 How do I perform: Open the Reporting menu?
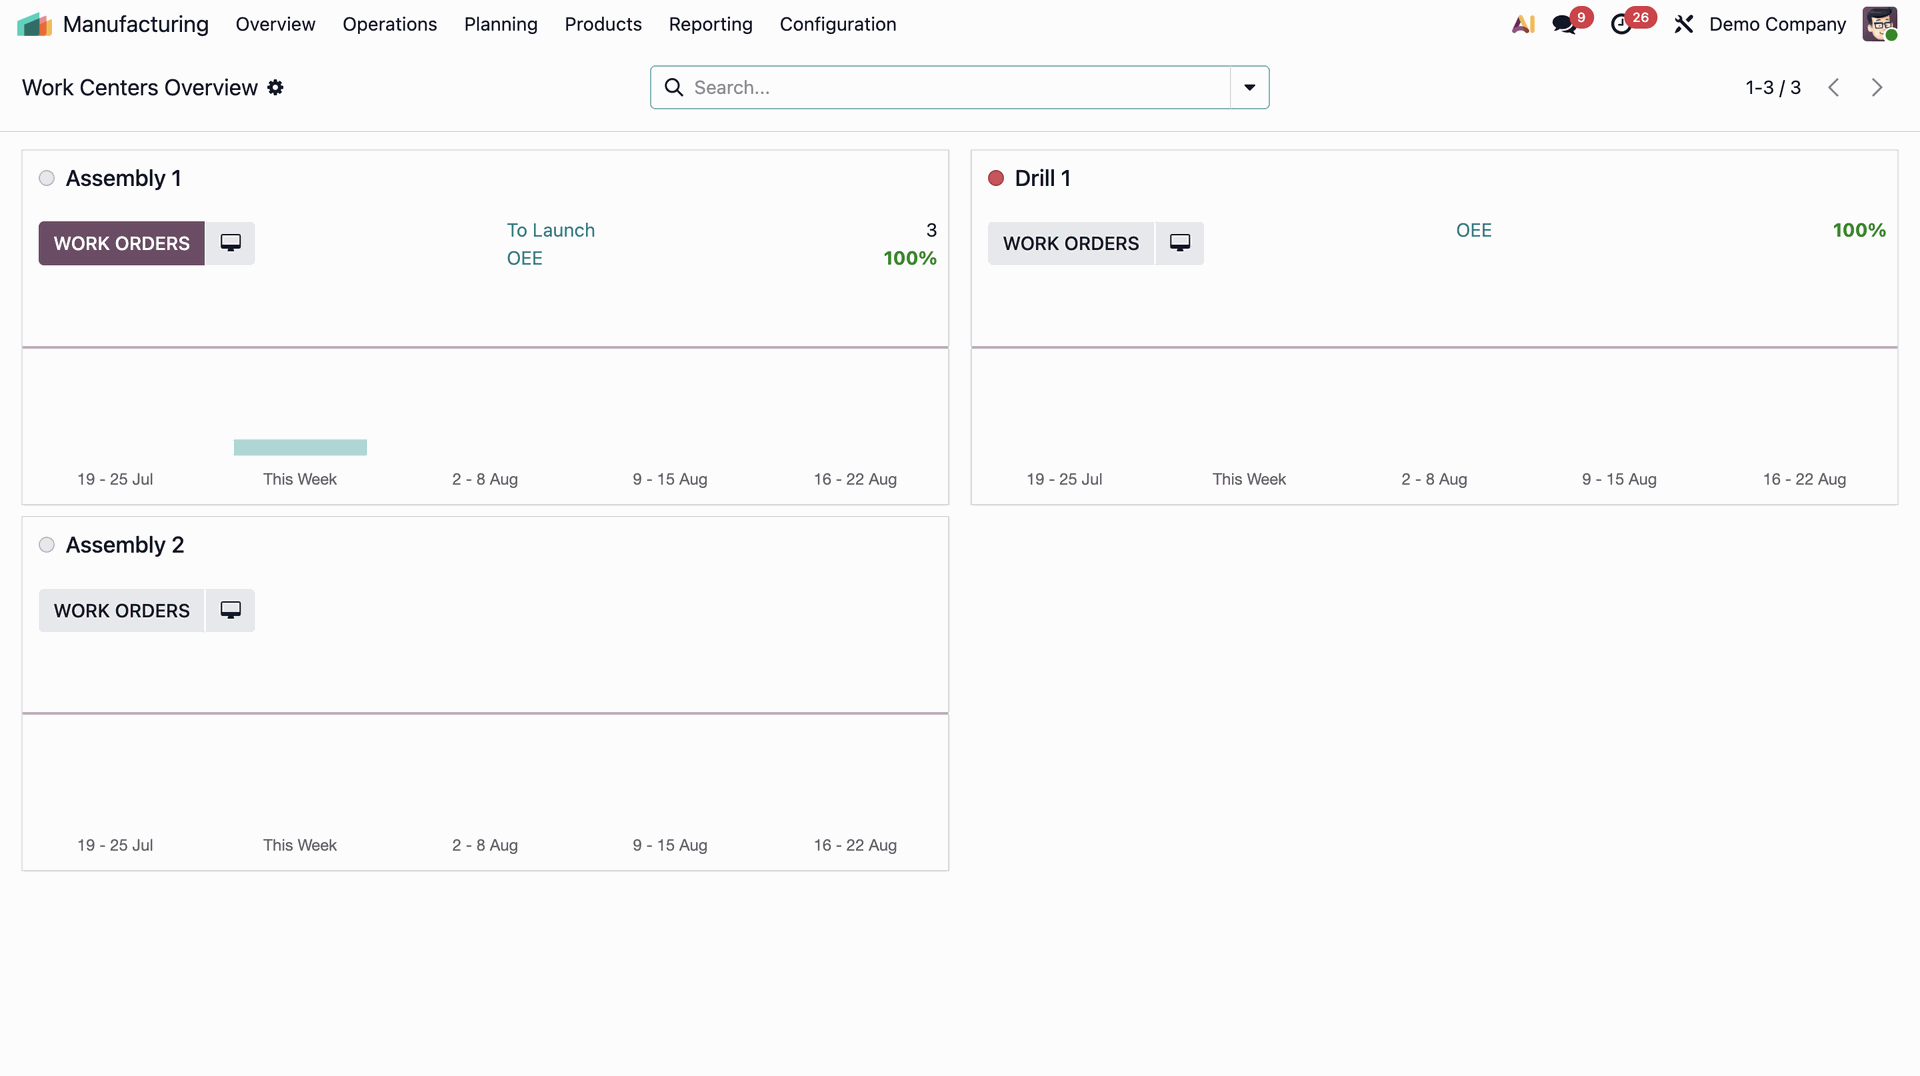point(711,24)
